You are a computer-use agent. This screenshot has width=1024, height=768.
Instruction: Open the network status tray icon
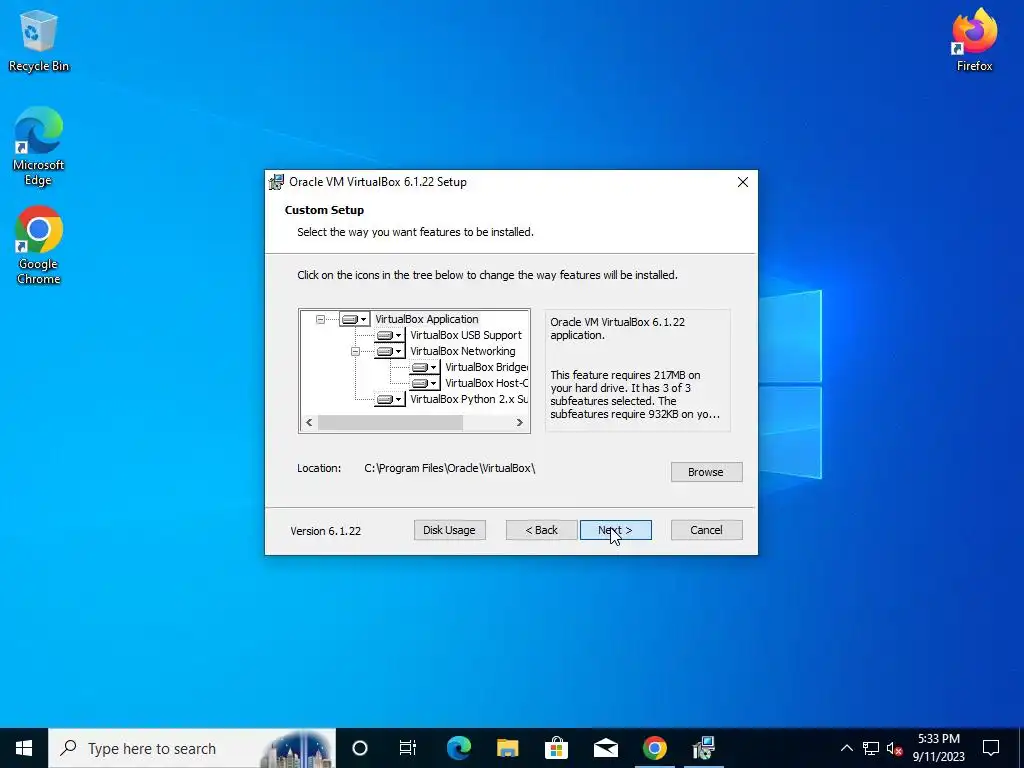[871, 748]
